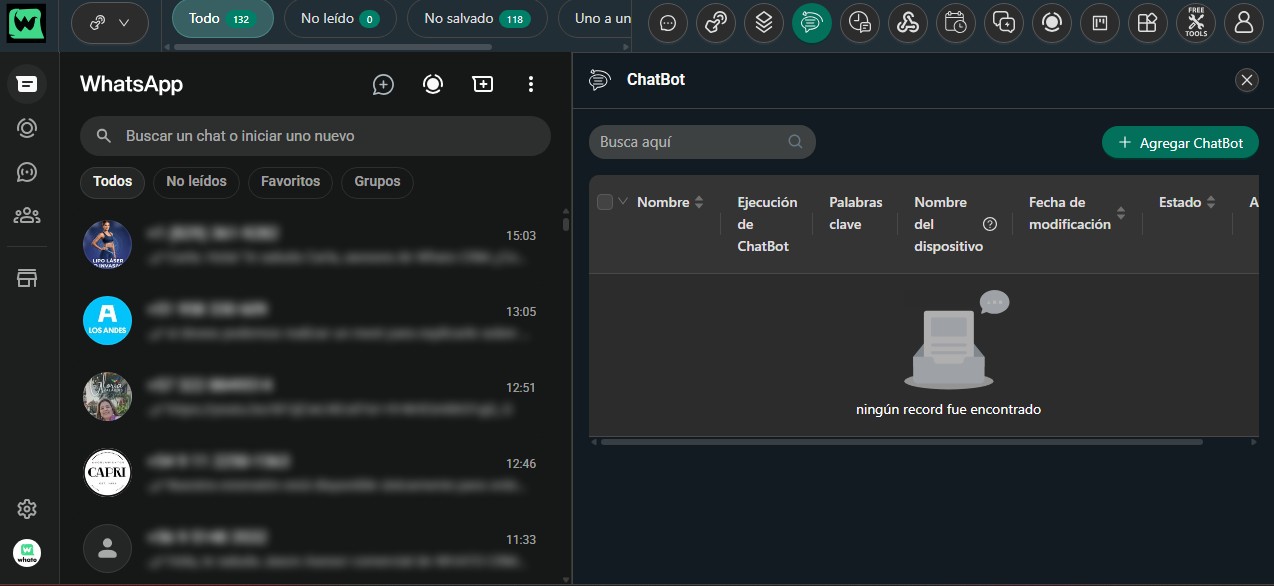The image size is (1274, 586).
Task: Open the Free Tools icon
Action: 1196,23
